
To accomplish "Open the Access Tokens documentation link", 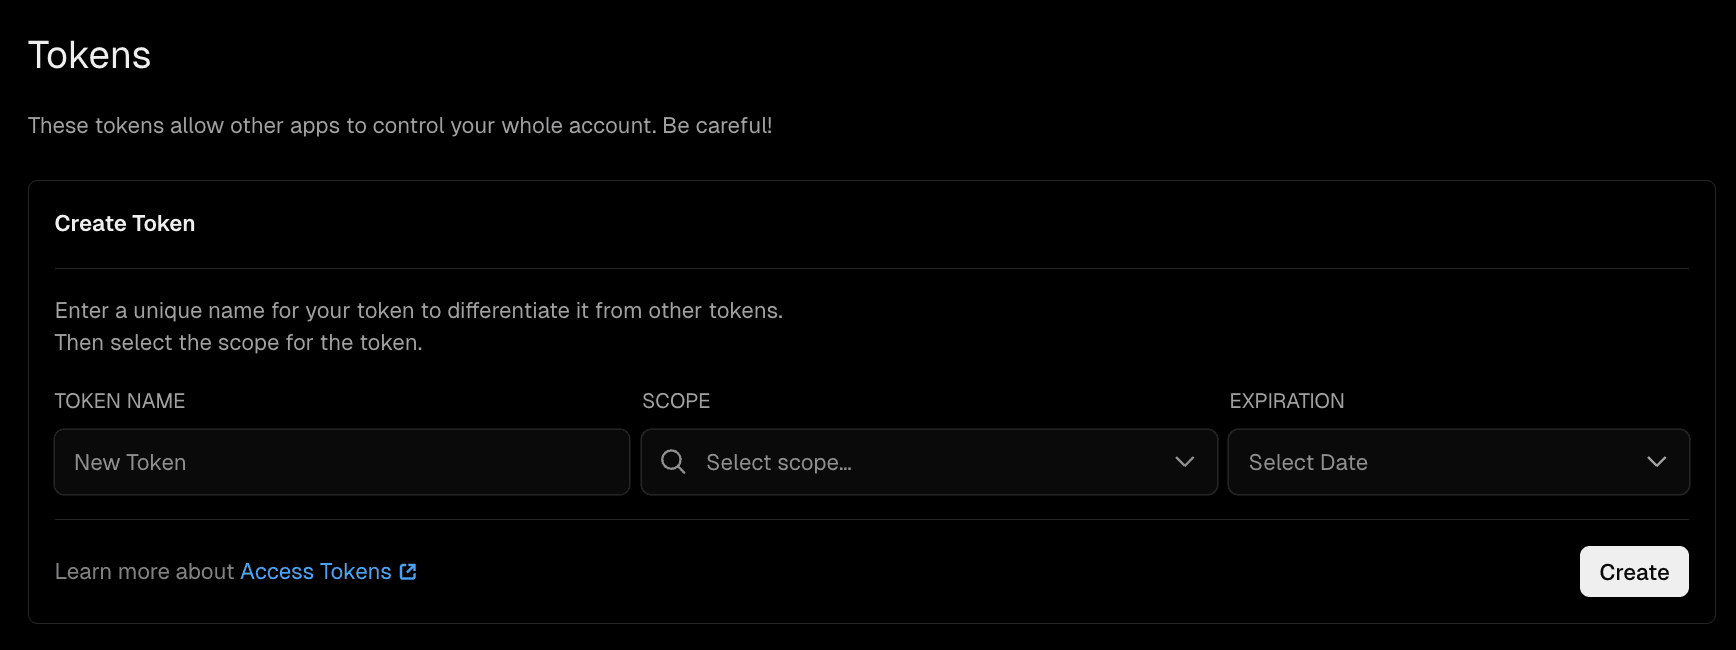I will click(x=315, y=571).
